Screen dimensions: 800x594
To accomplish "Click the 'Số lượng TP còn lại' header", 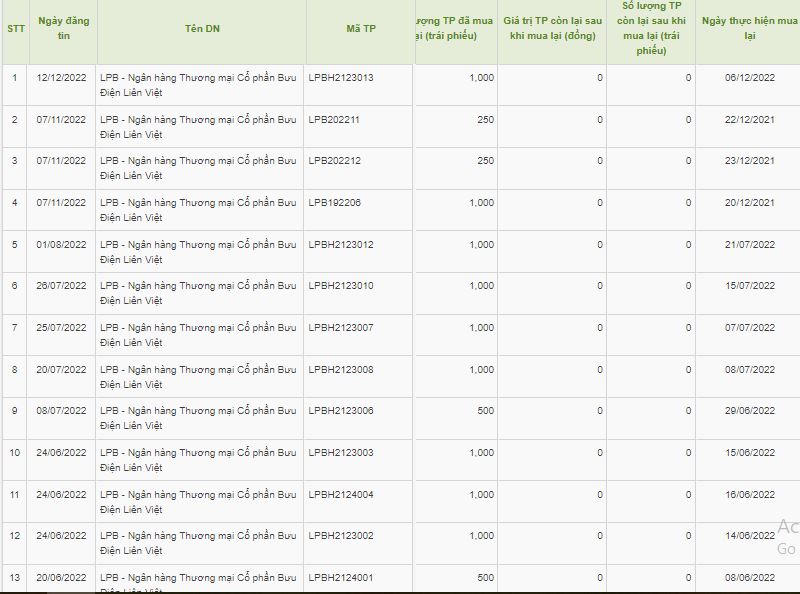I will tap(650, 28).
